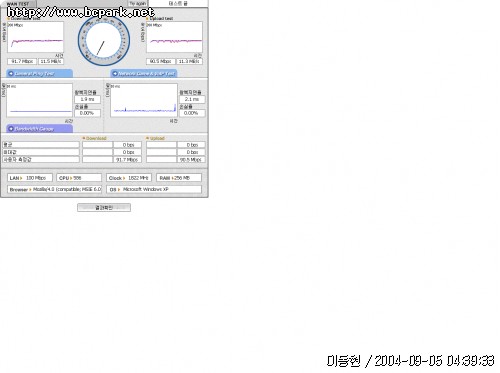Click the 90.5 Mbps cell in the Upload column
The height and width of the screenshot is (373, 500).
191,160
